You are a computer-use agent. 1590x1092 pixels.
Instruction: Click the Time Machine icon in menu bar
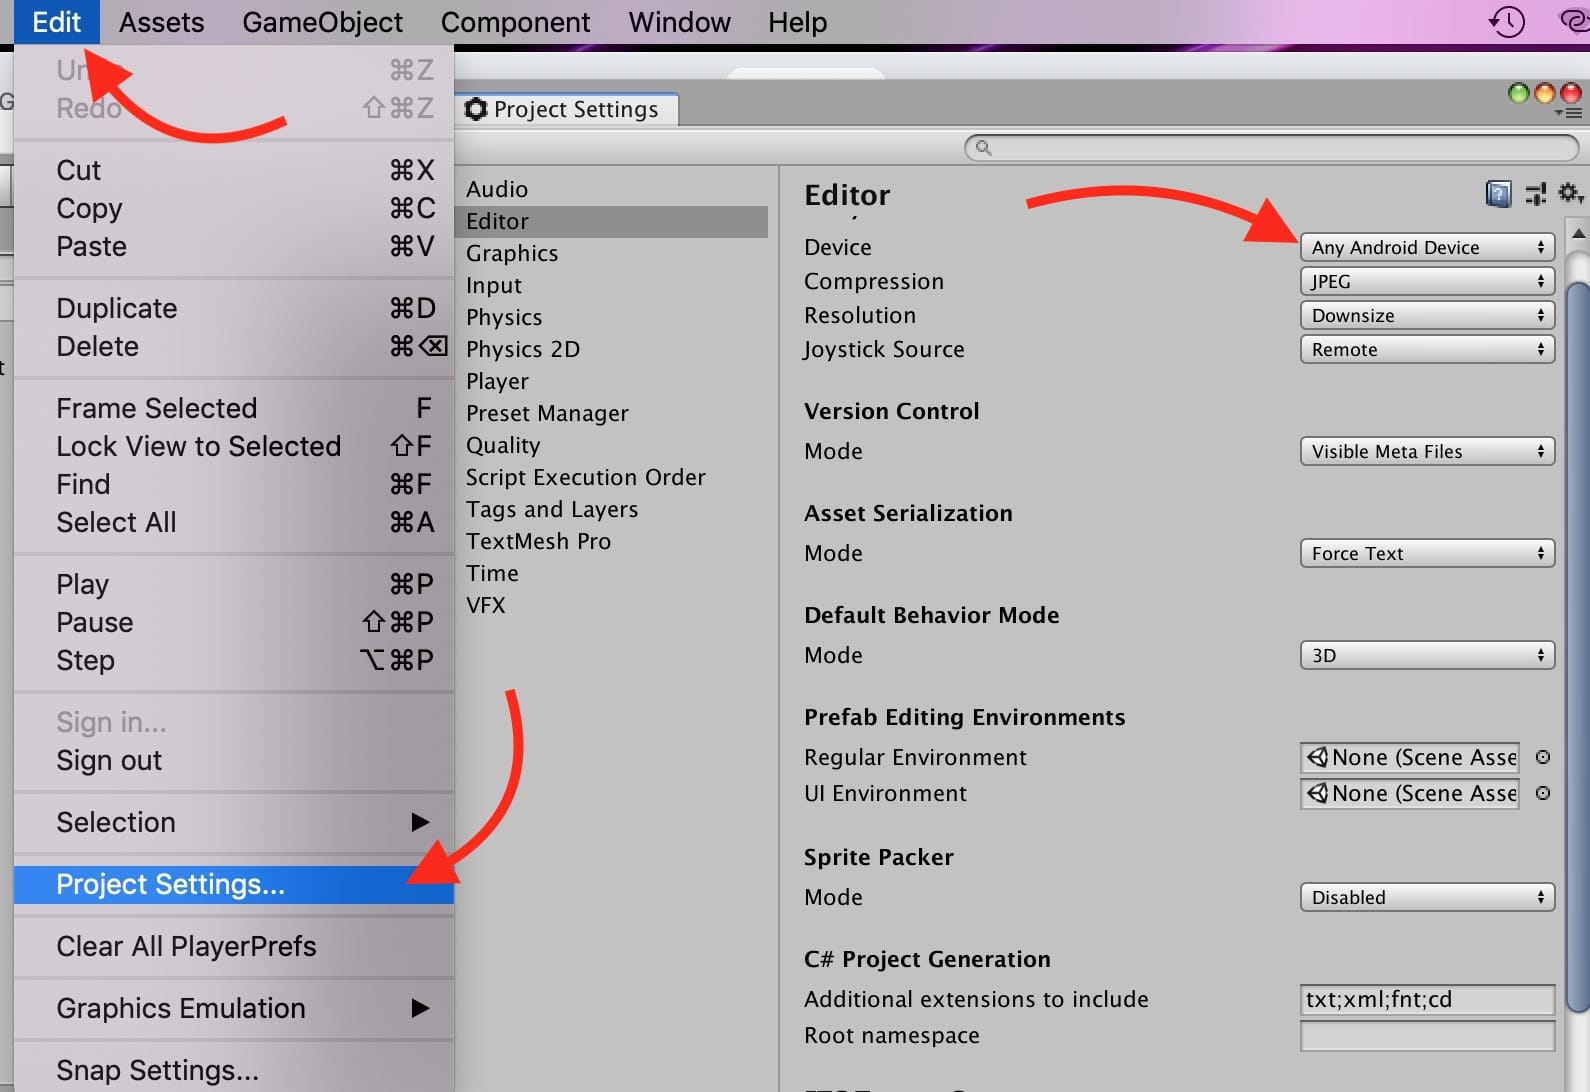pyautogui.click(x=1506, y=21)
